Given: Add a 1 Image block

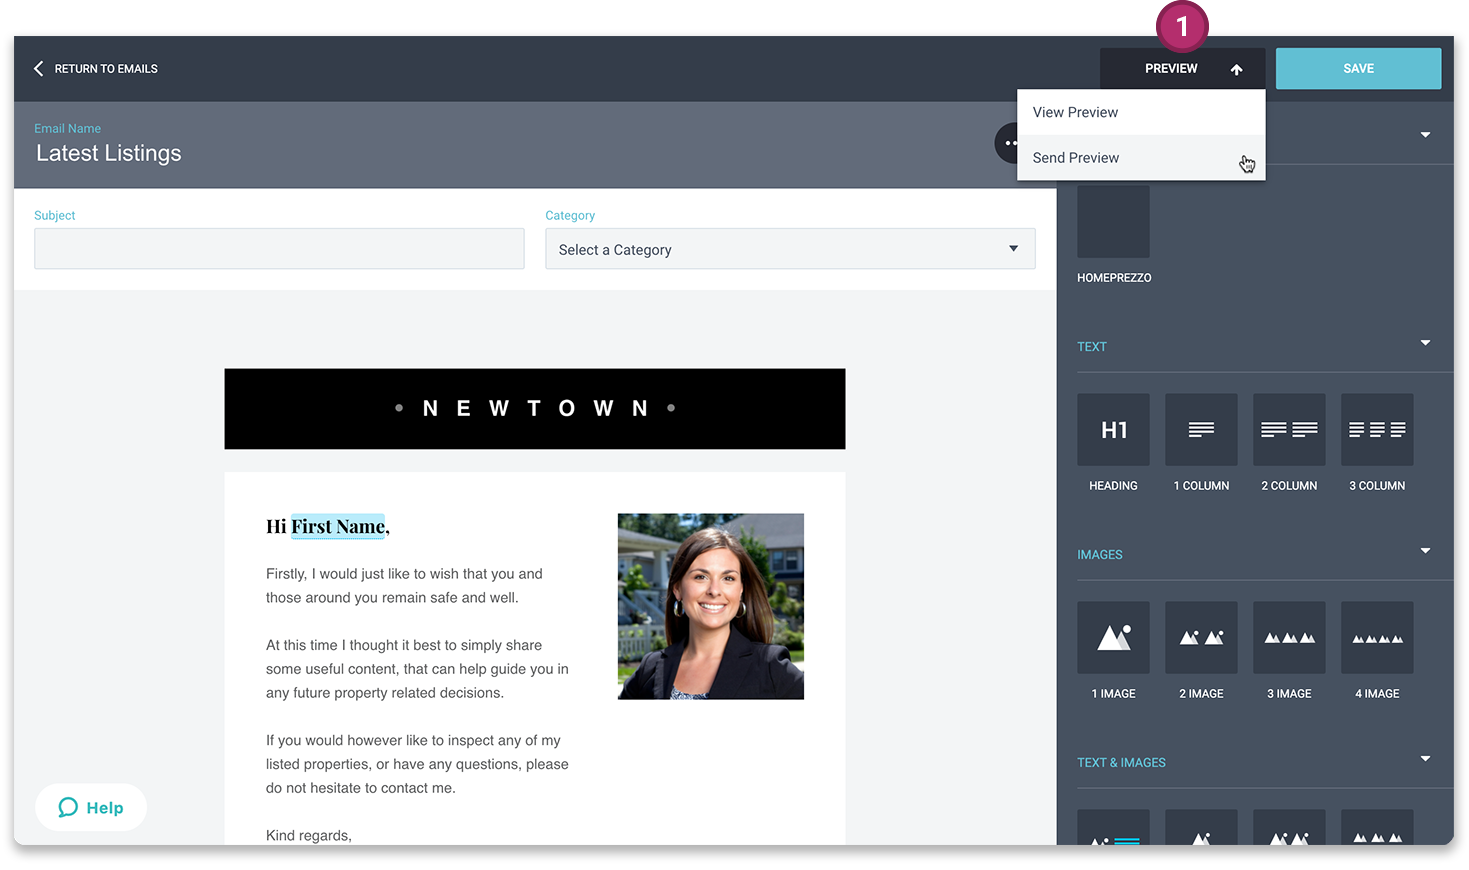Looking at the screenshot, I should click(1113, 637).
